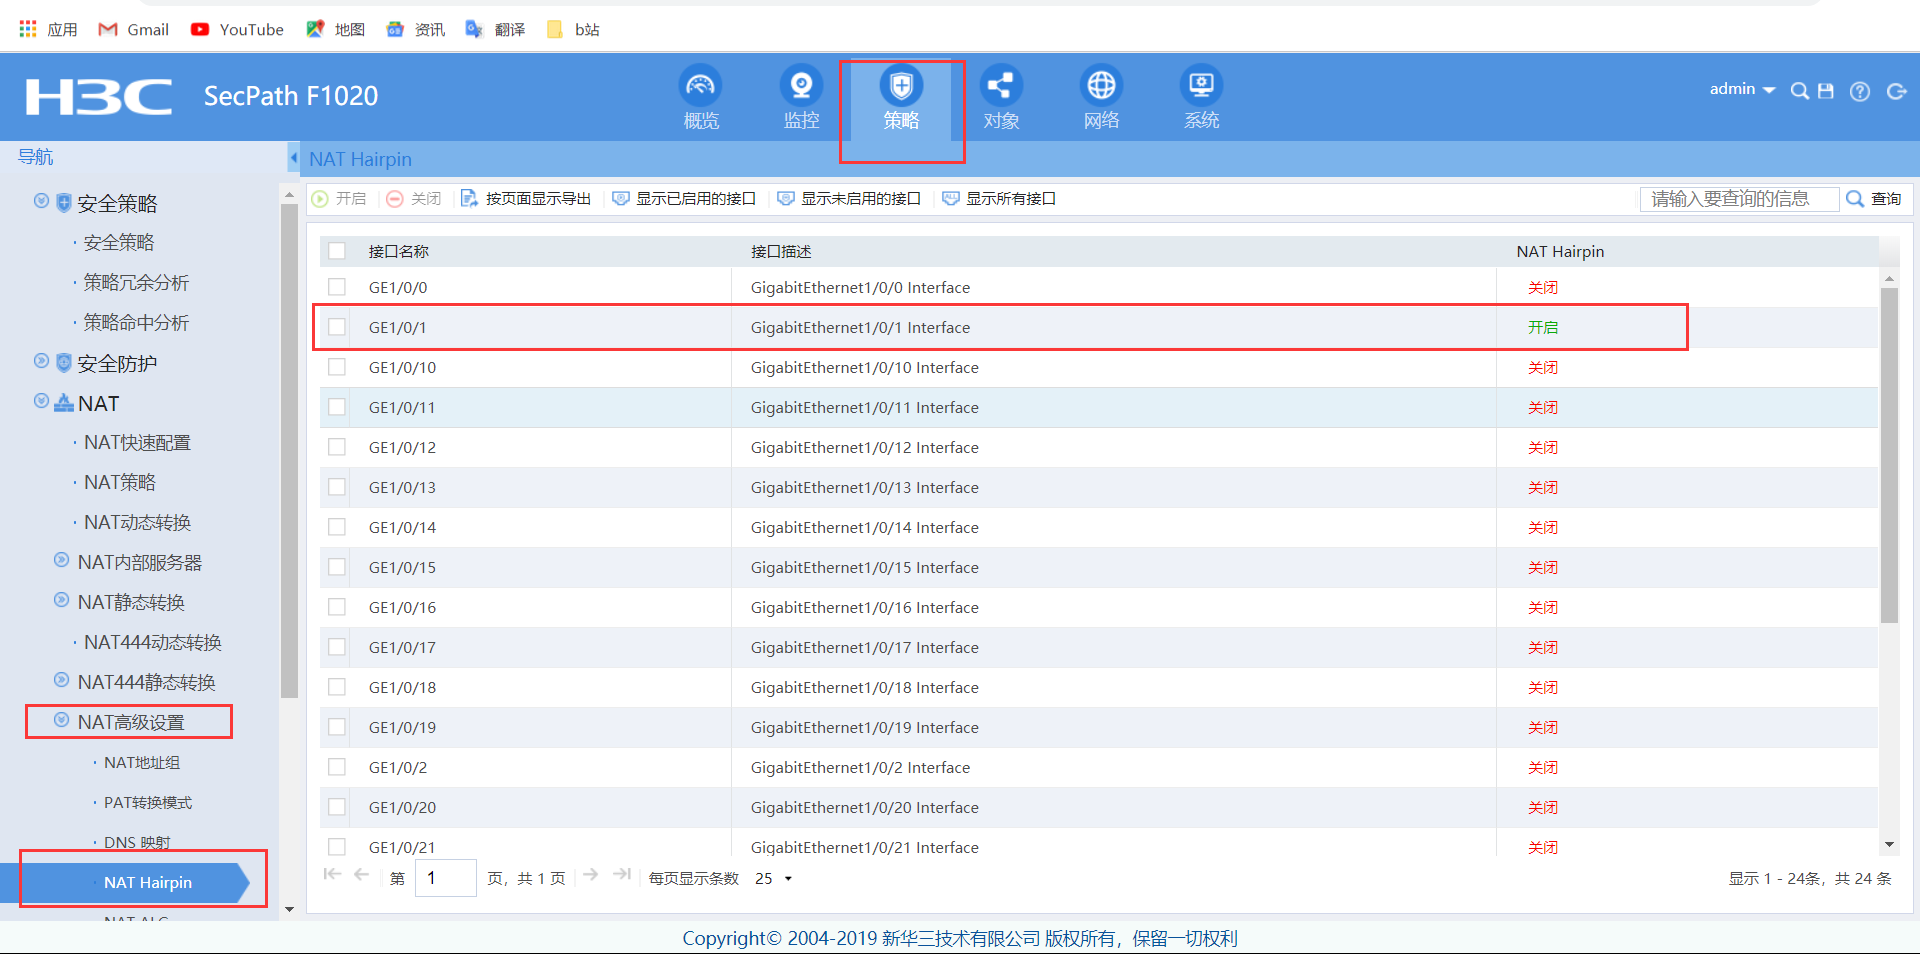The width and height of the screenshot is (1920, 954).
Task: Click the navigation panel scrollbar
Action: [290, 450]
